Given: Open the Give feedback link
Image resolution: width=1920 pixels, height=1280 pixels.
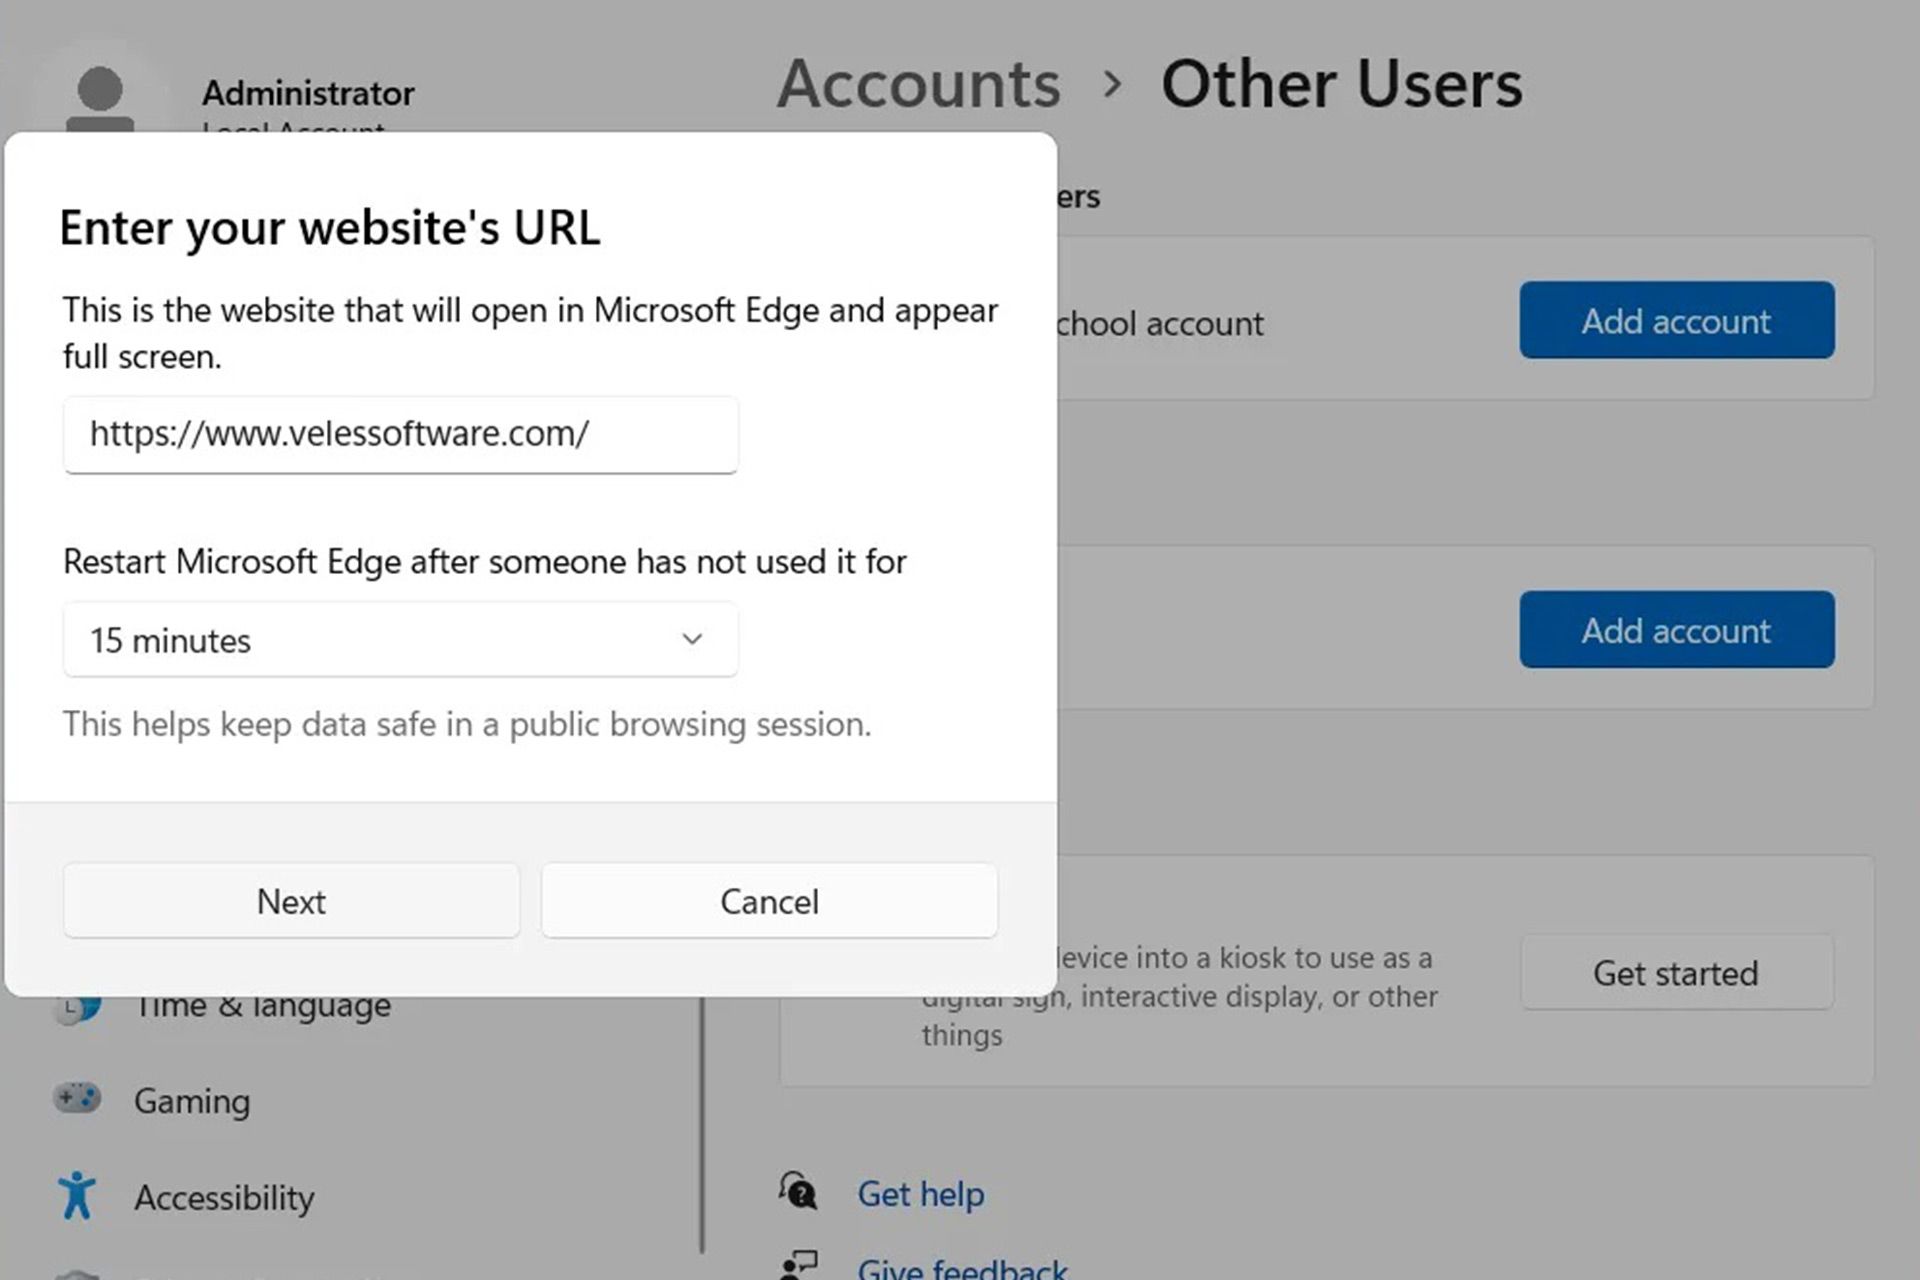Looking at the screenshot, I should click(962, 1268).
